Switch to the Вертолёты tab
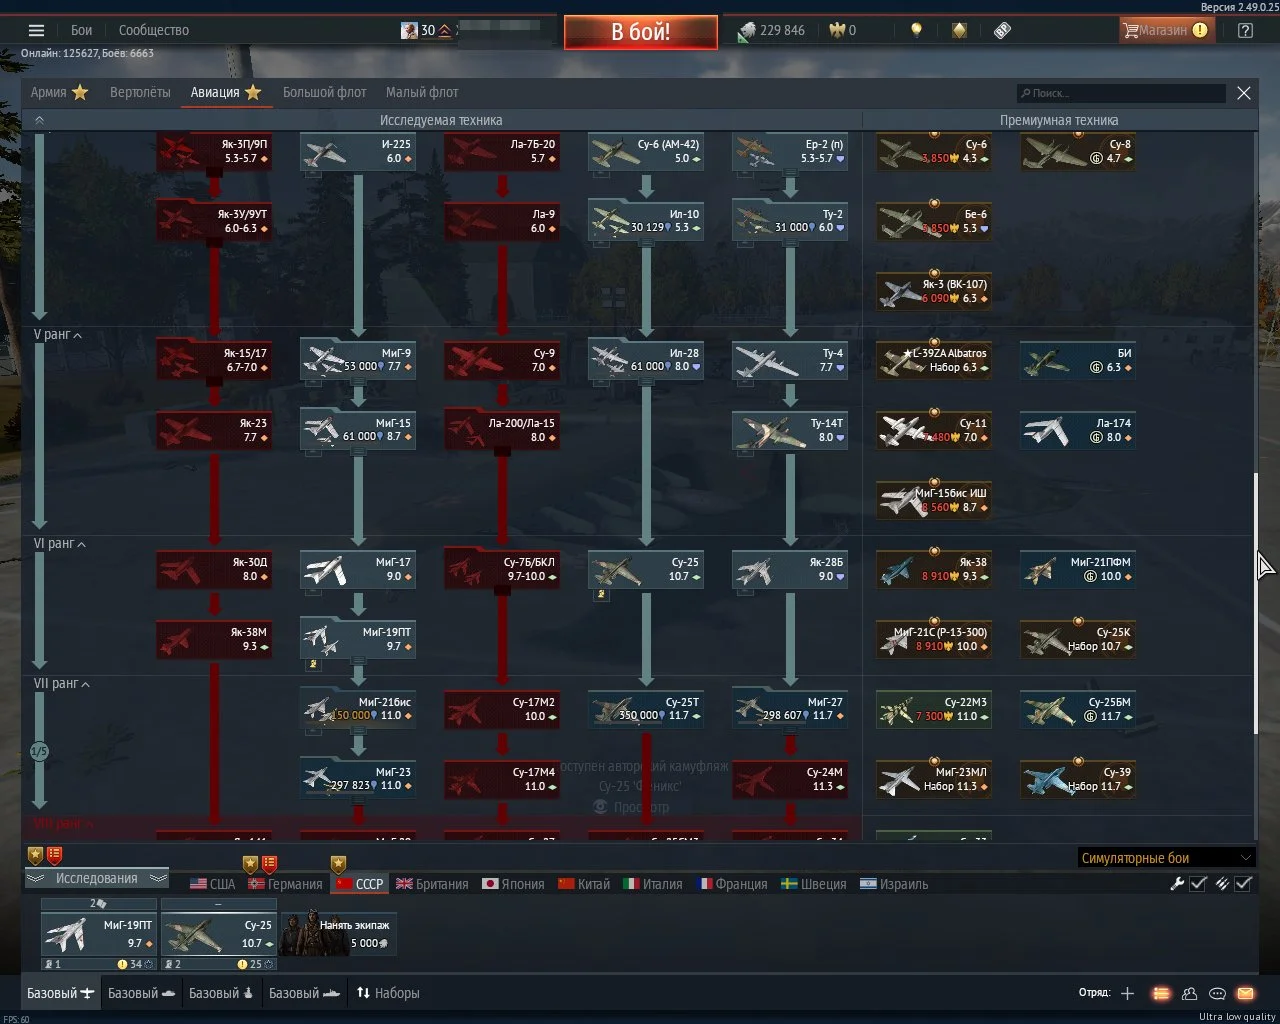 tap(140, 92)
